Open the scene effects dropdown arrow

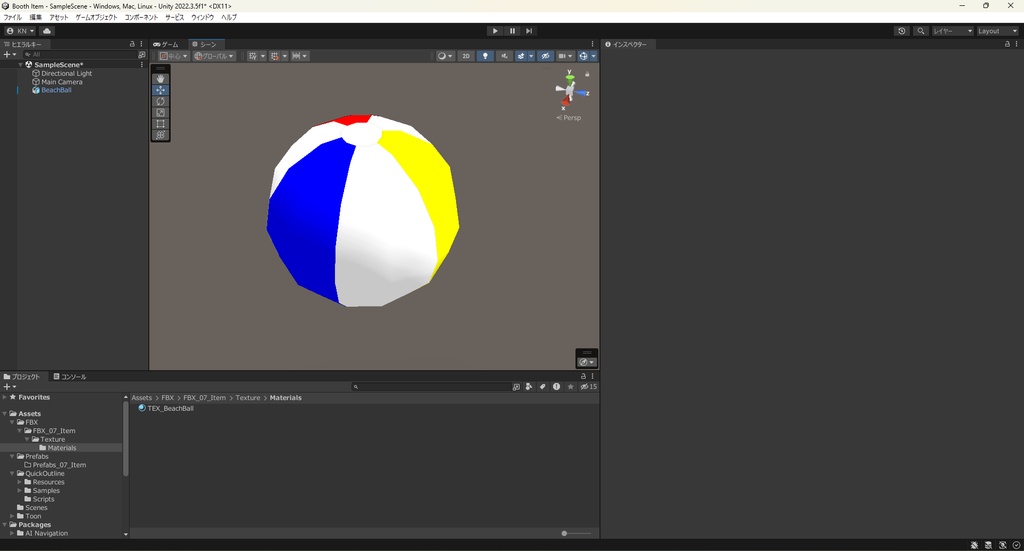tap(531, 56)
